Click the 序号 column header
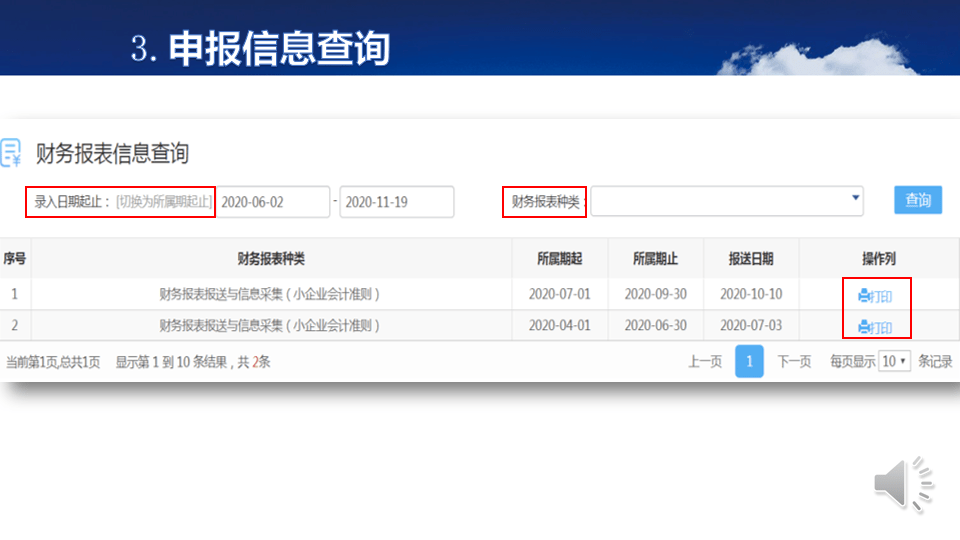 coord(15,259)
